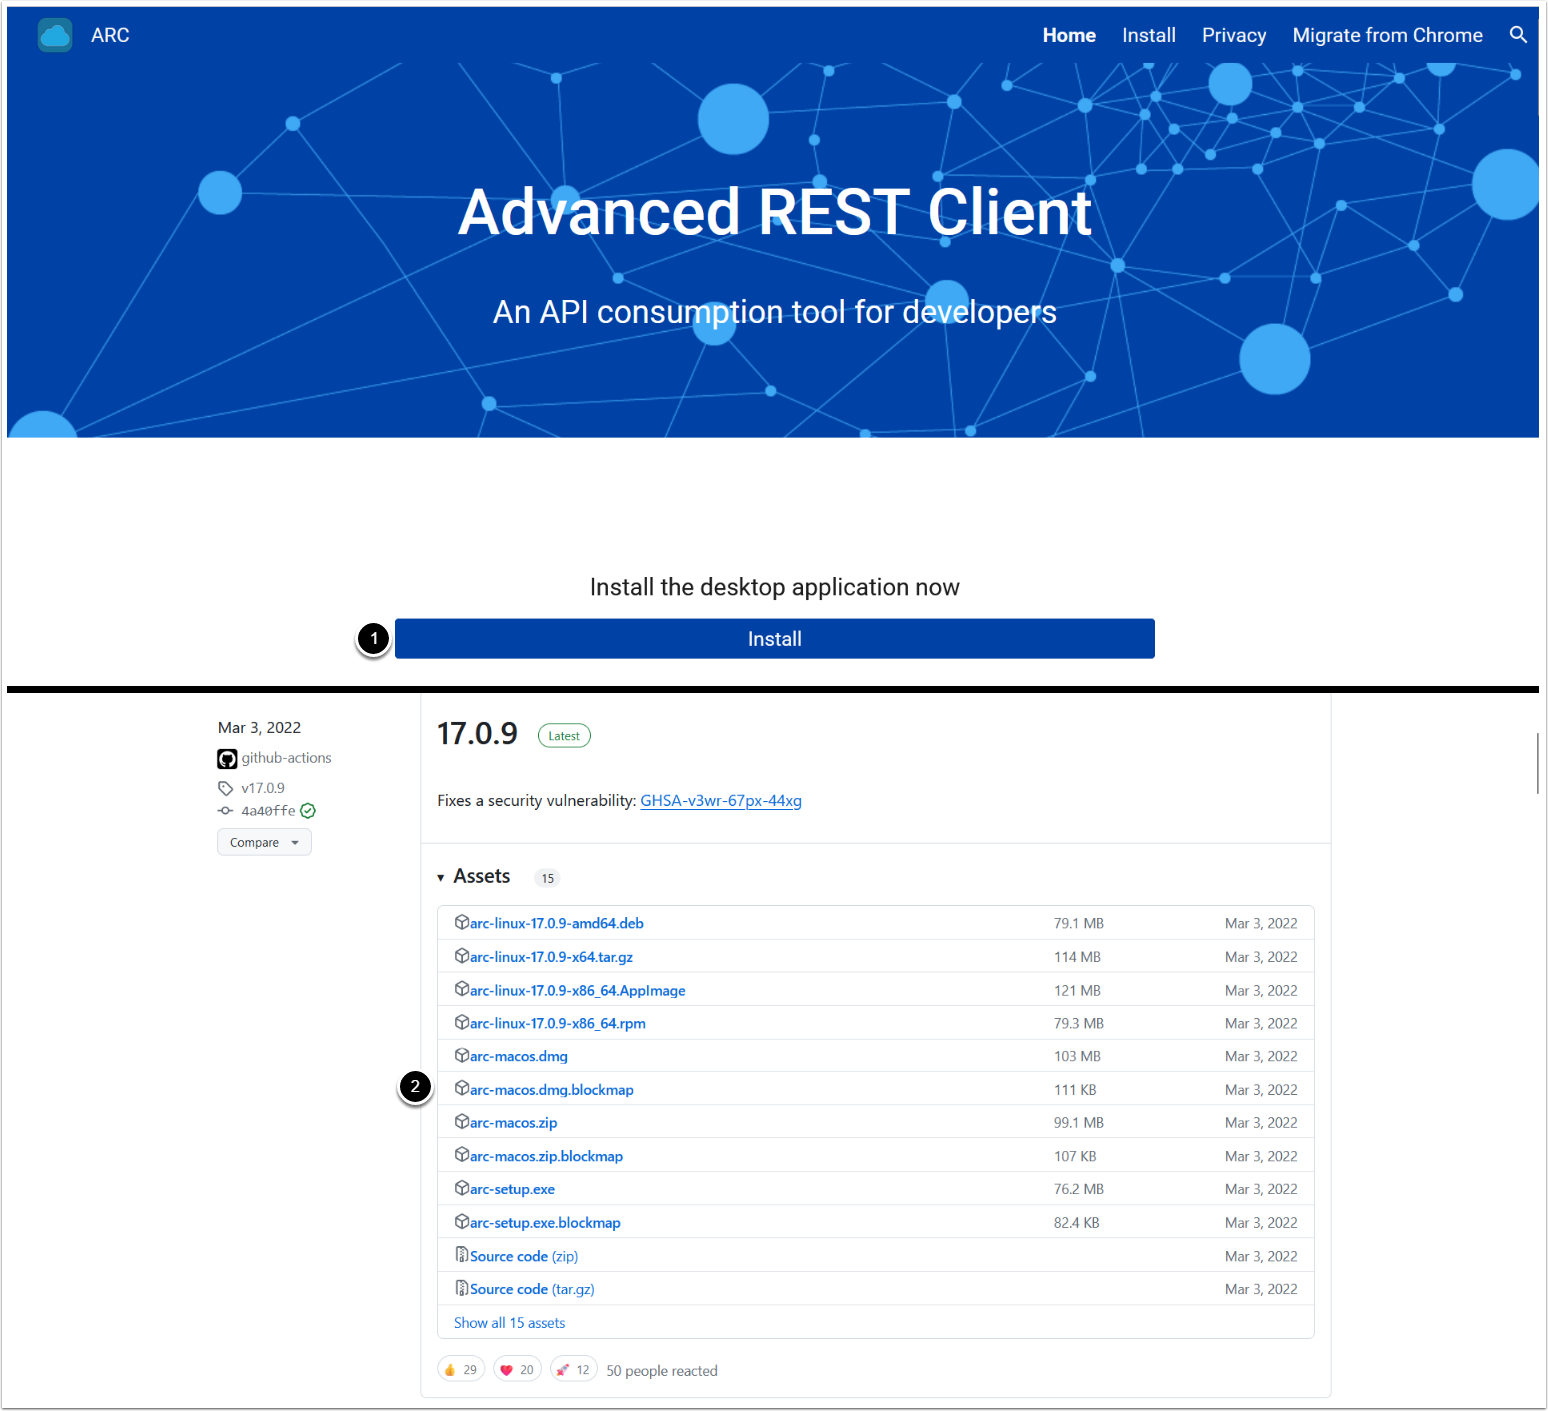The image size is (1548, 1411).
Task: Open the Install nav item
Action: point(1149,36)
